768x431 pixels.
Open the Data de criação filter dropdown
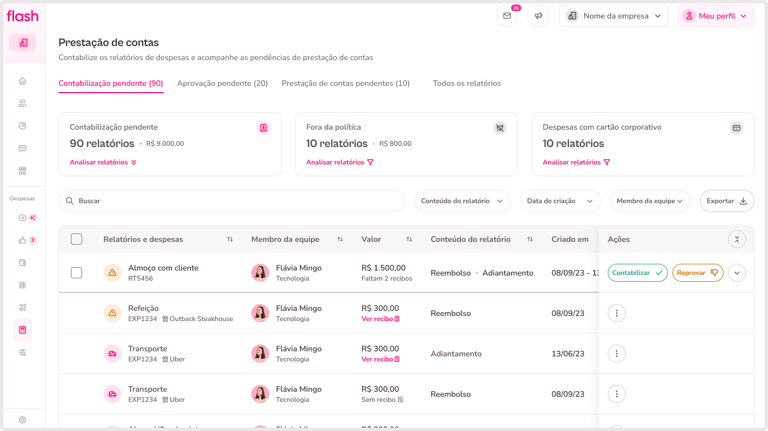click(x=560, y=201)
